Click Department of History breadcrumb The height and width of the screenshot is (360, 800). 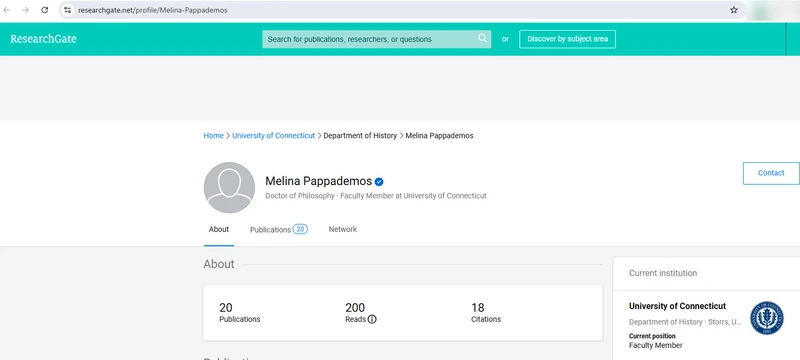click(360, 136)
